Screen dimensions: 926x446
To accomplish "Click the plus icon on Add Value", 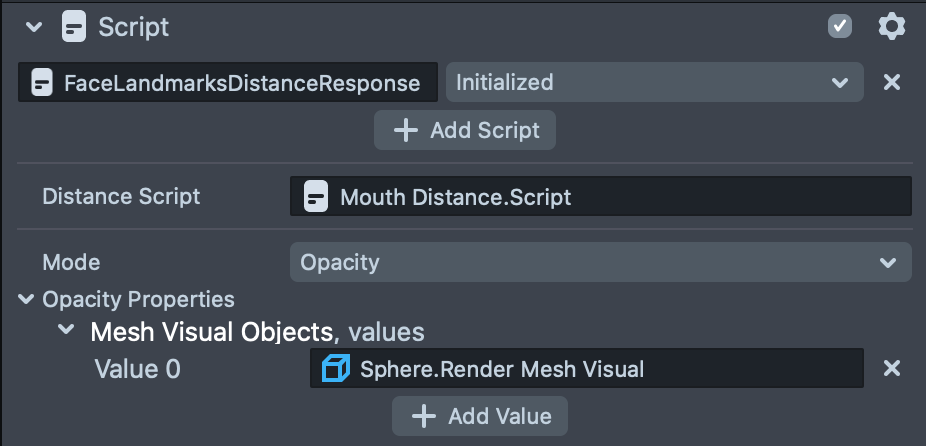I will tap(424, 416).
